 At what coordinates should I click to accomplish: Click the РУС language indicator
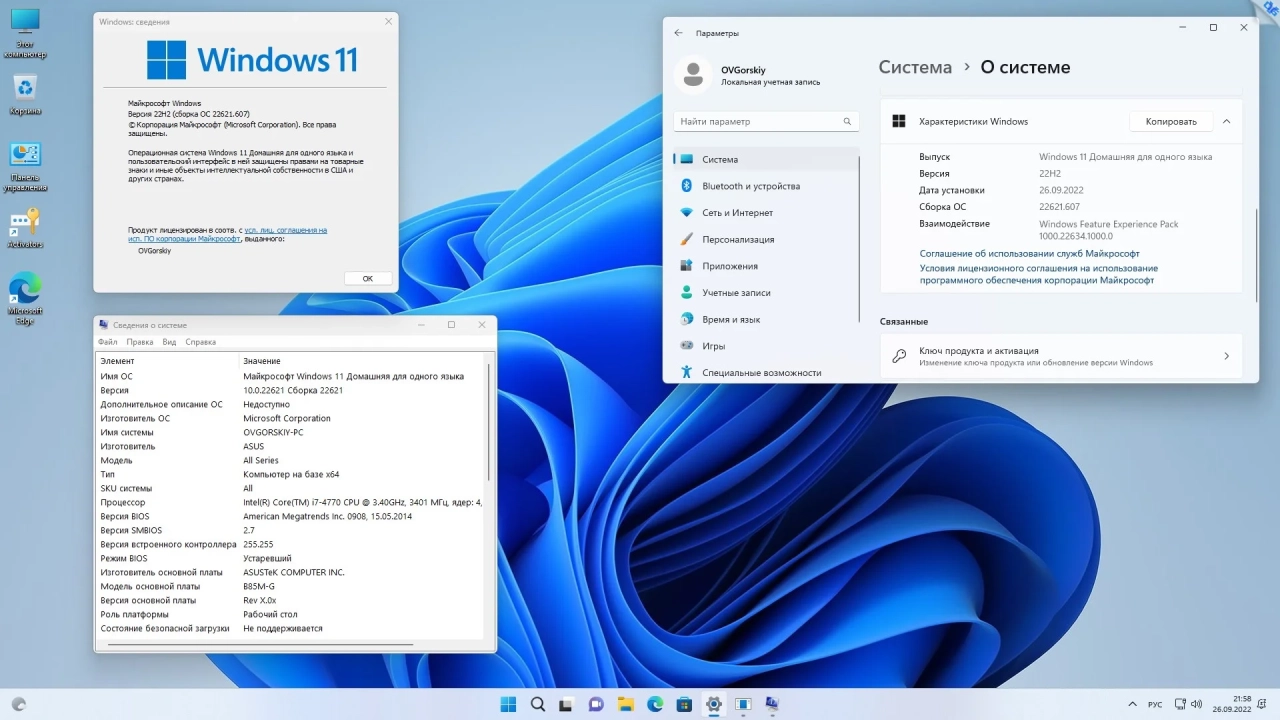1155,705
